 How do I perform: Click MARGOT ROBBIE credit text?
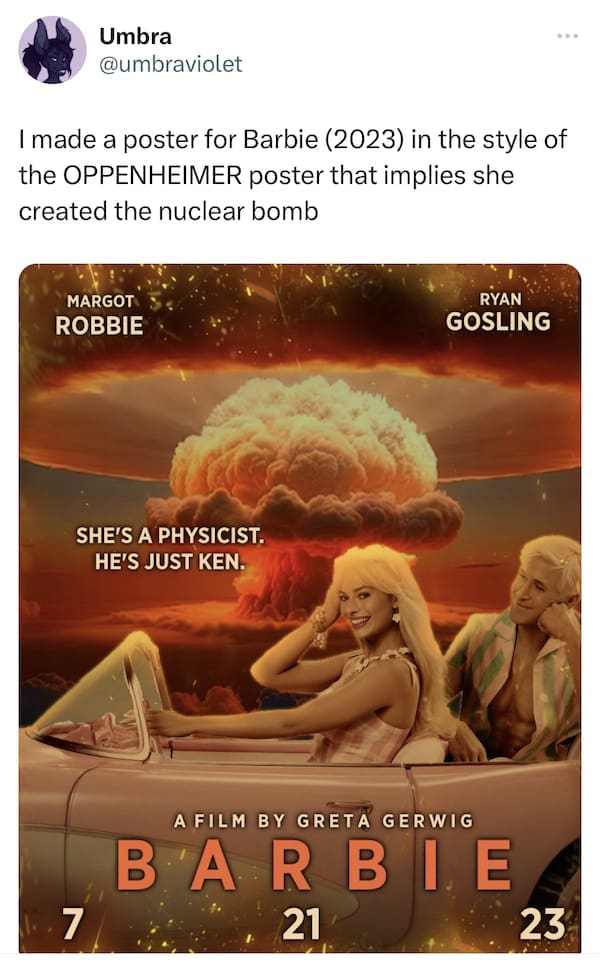click(x=99, y=315)
